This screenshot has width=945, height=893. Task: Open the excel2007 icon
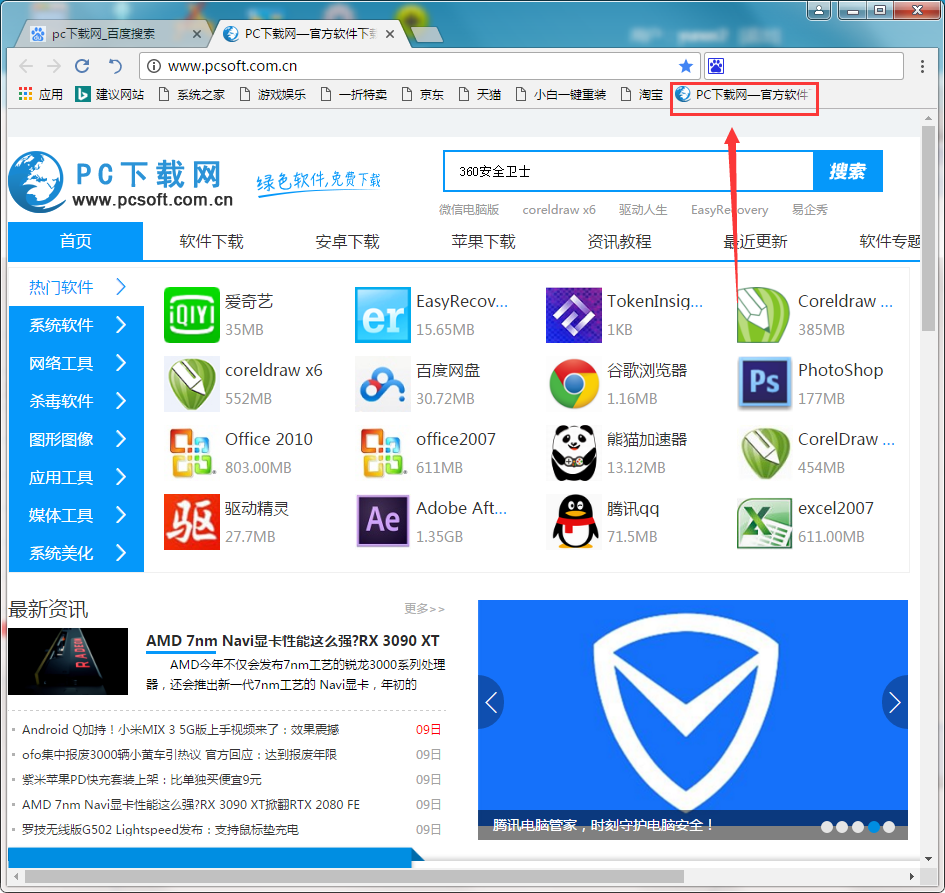pyautogui.click(x=764, y=522)
